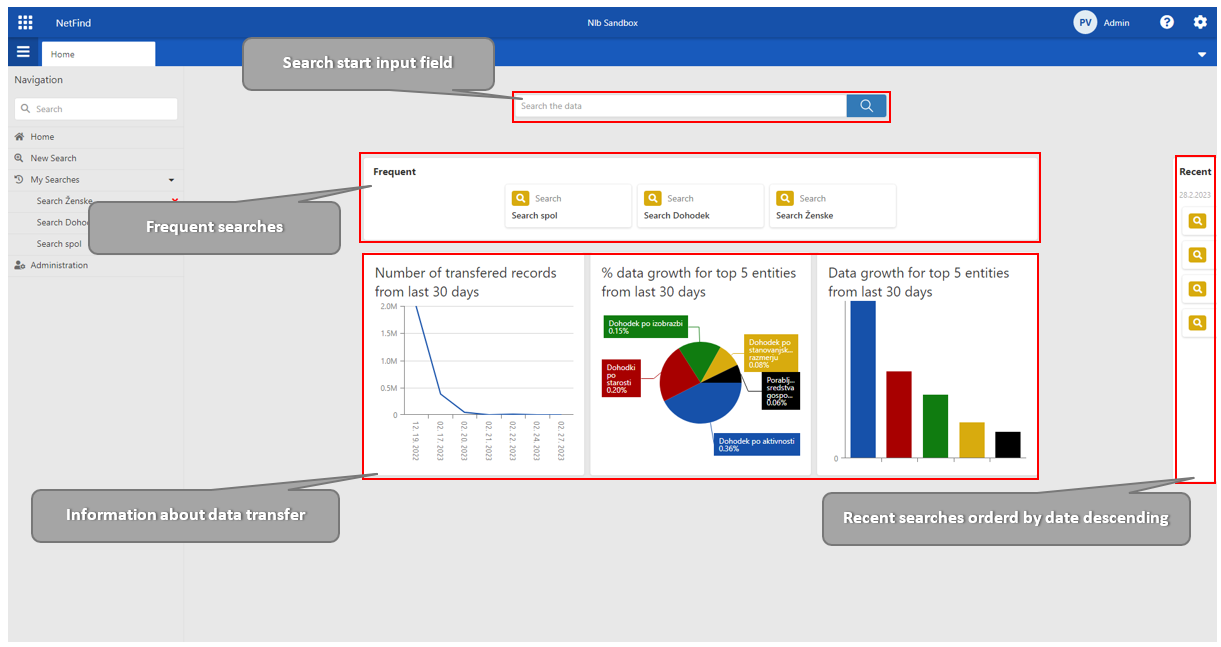Open the help question mark icon
1221x647 pixels.
coord(1167,22)
